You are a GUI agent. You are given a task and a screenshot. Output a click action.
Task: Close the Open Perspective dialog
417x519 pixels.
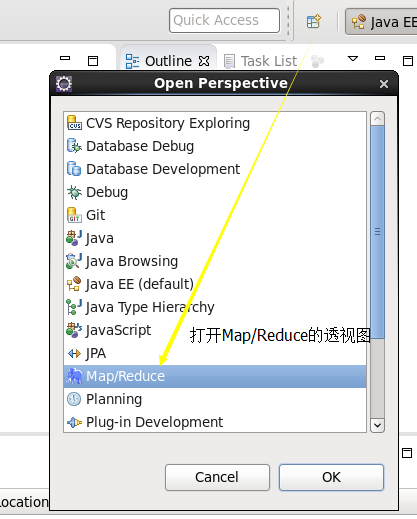click(x=384, y=84)
